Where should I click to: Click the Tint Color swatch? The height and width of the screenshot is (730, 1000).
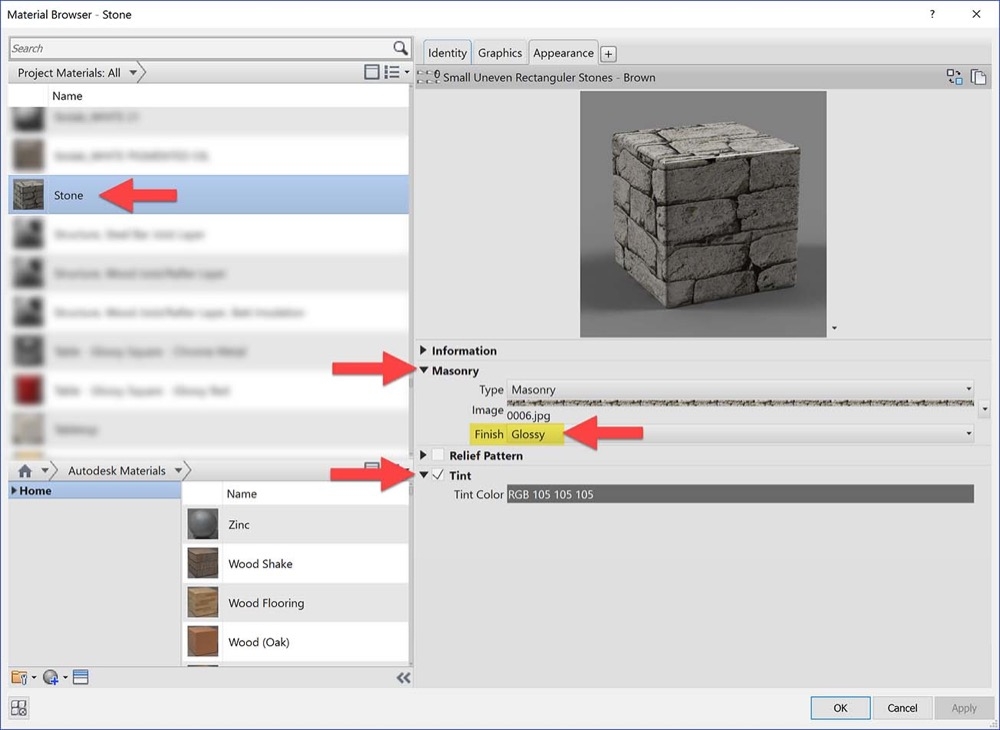(738, 494)
